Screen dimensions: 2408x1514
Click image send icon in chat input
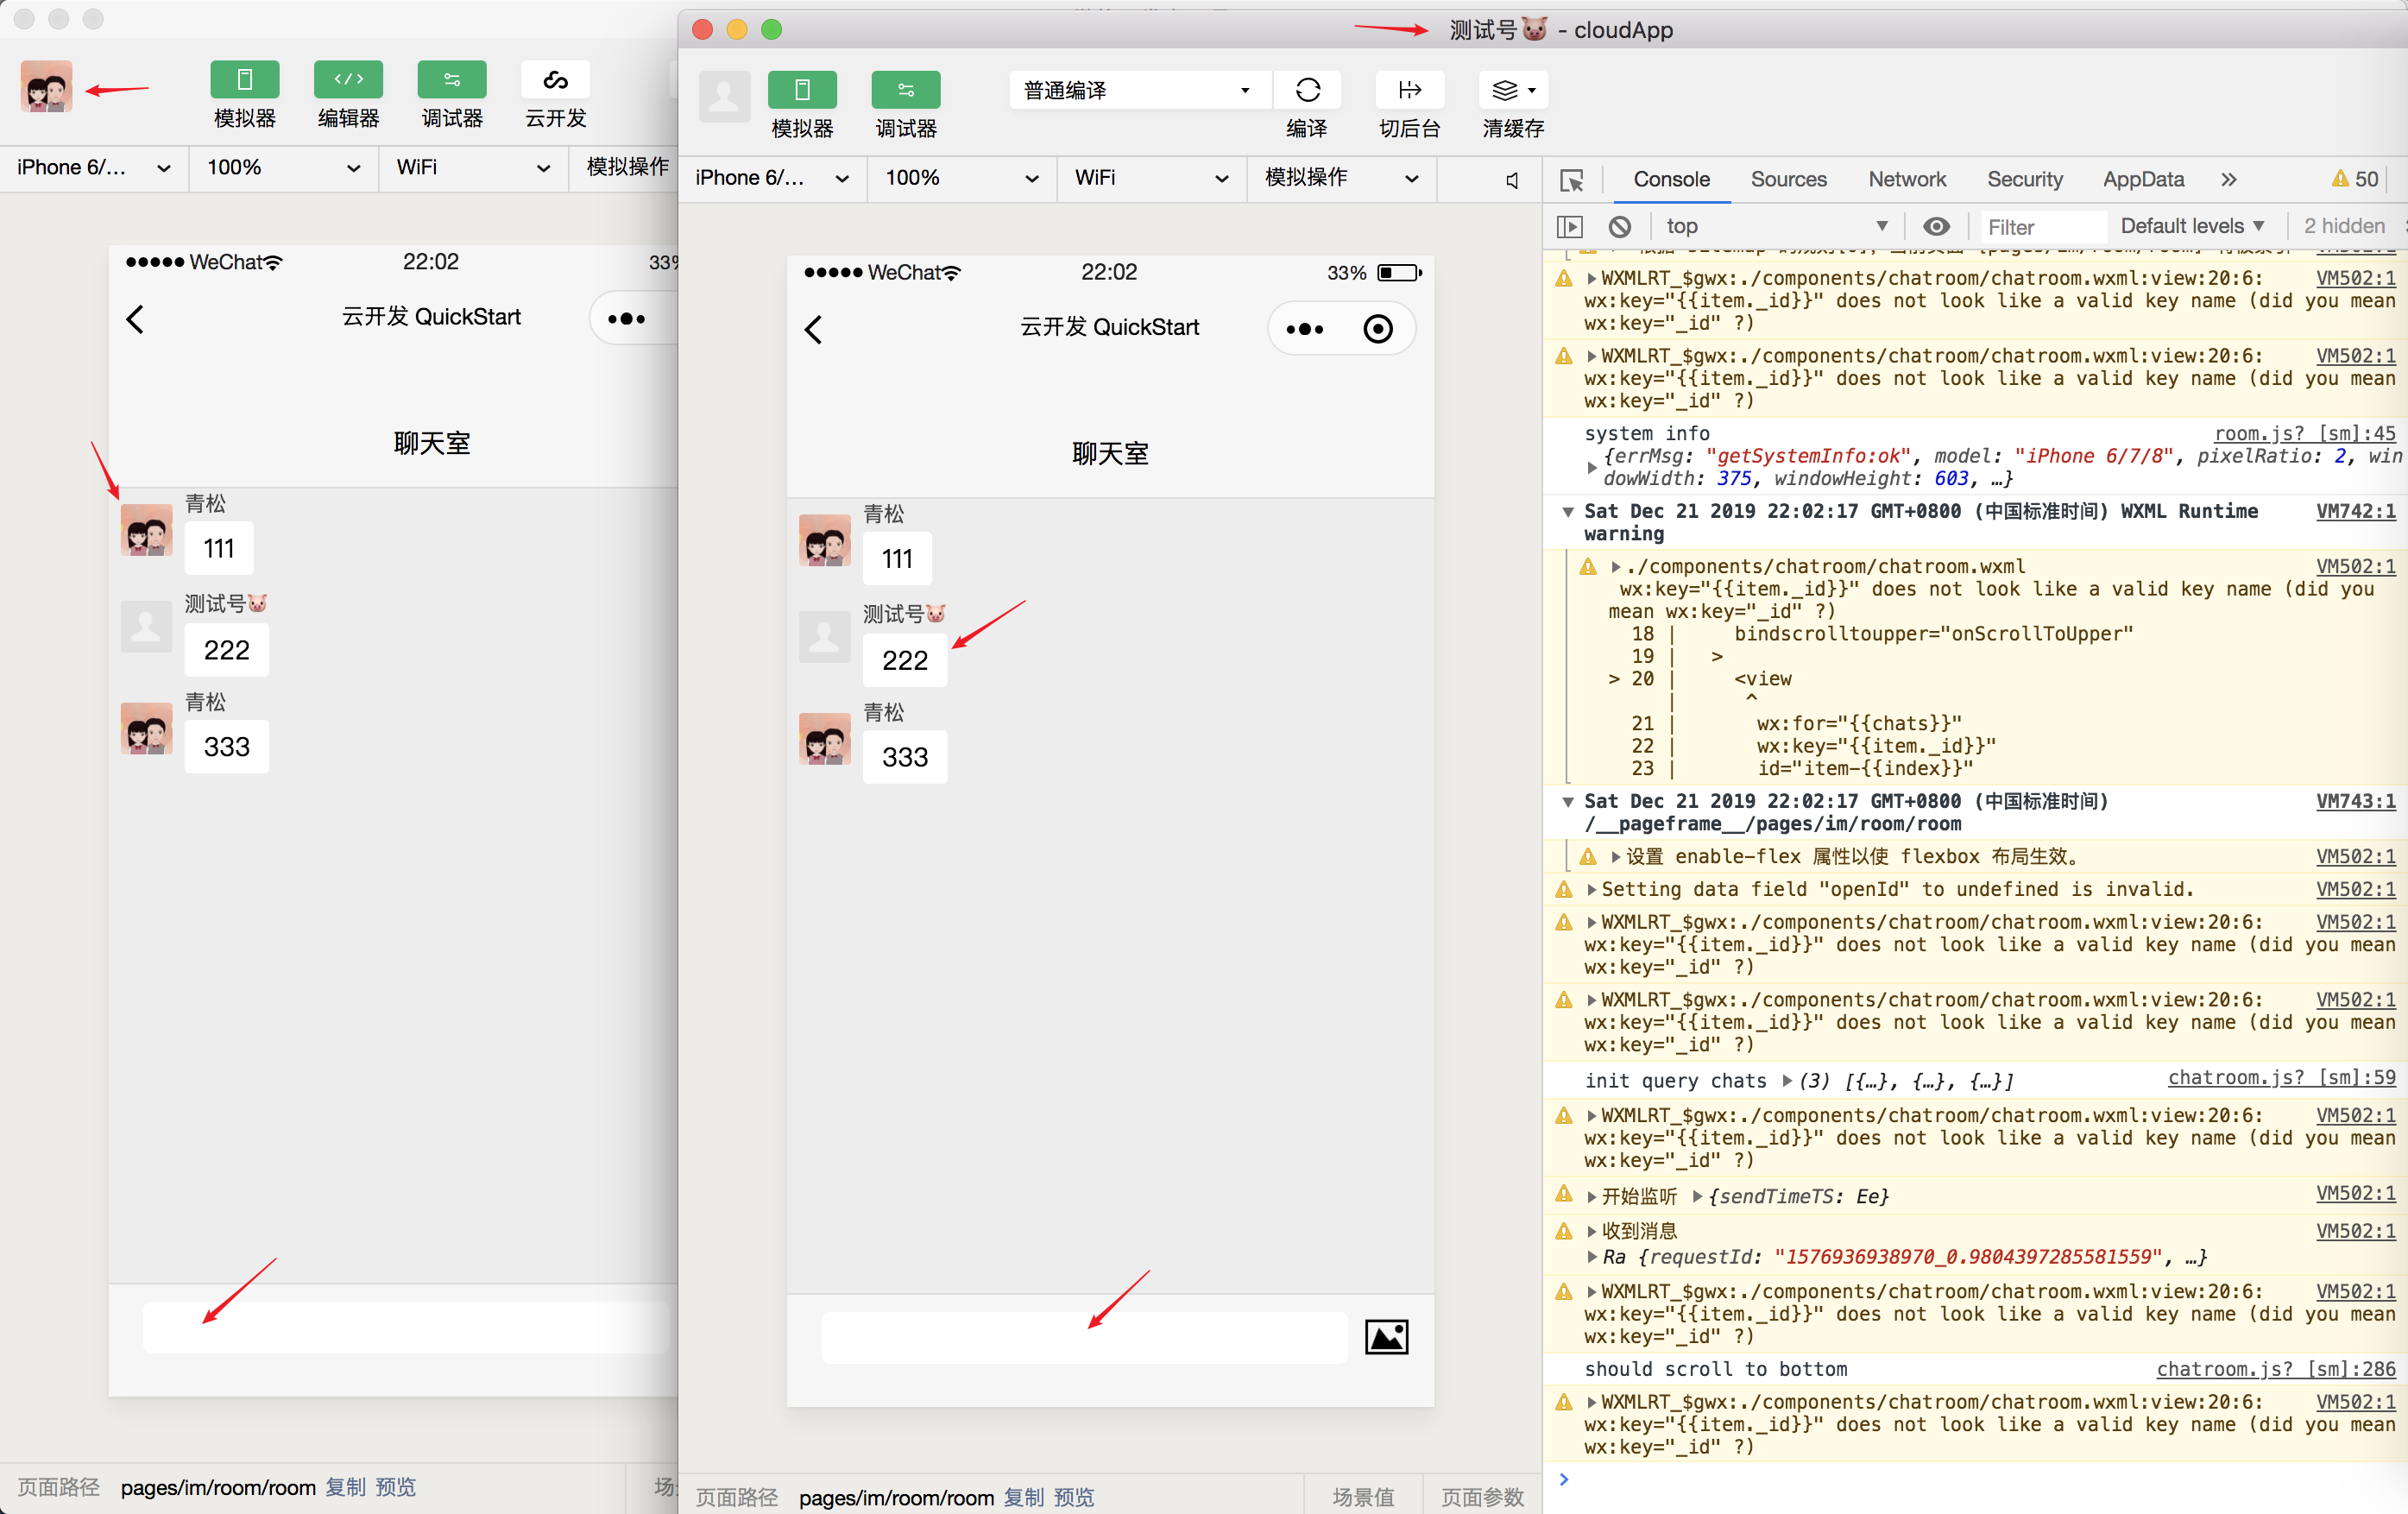pyautogui.click(x=1386, y=1337)
